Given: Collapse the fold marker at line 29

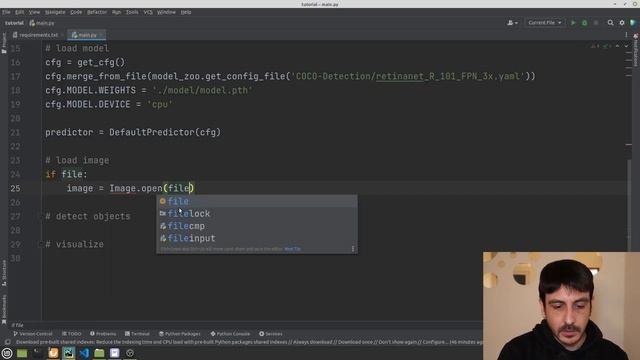Looking at the screenshot, I should 40,244.
